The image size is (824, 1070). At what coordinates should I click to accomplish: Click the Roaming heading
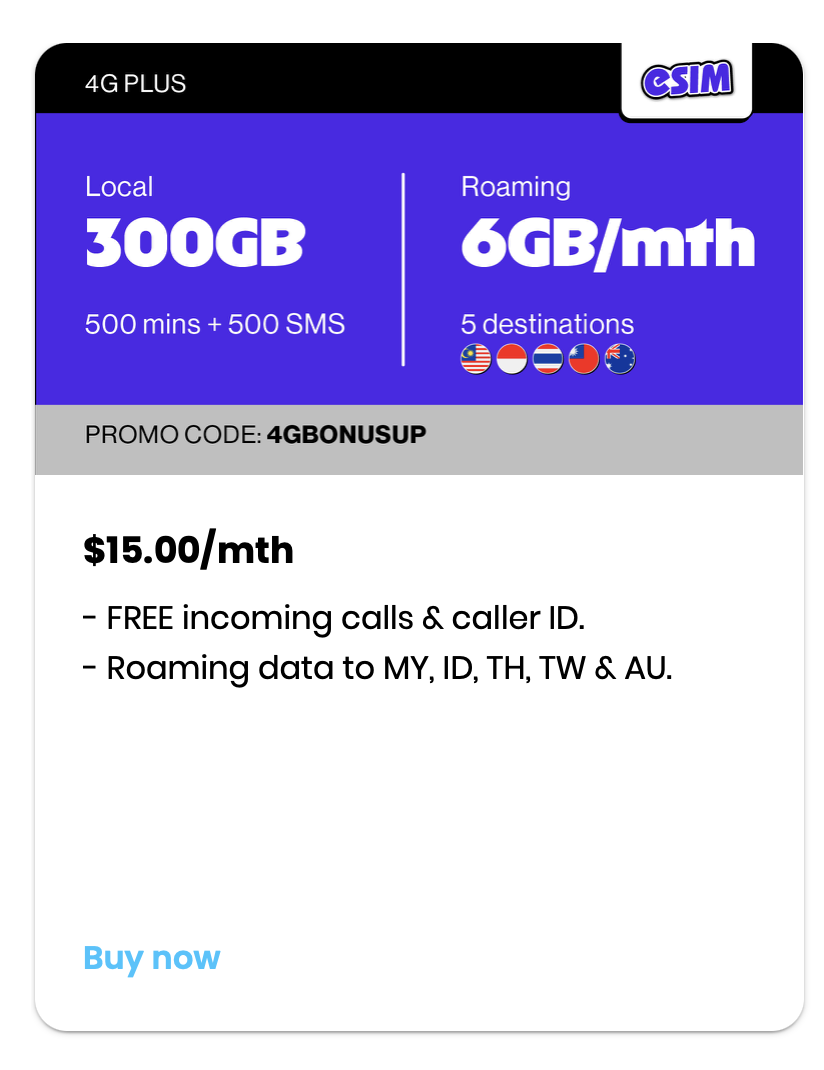click(515, 187)
